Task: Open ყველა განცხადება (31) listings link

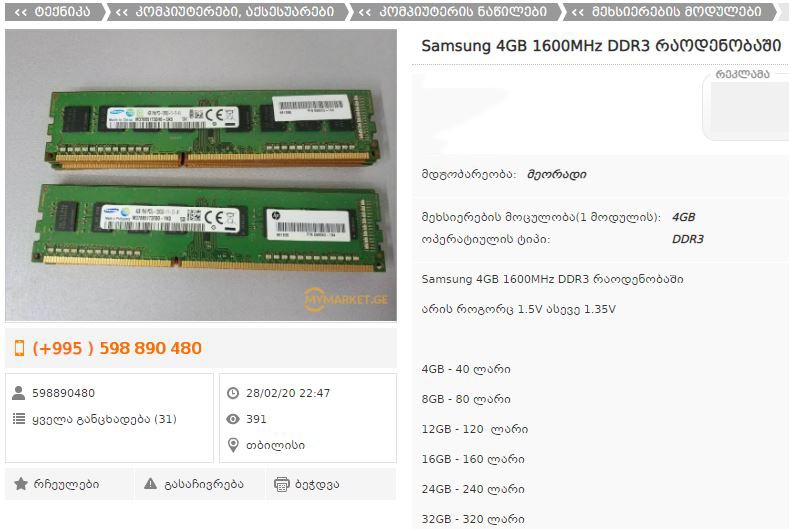Action: coord(104,419)
